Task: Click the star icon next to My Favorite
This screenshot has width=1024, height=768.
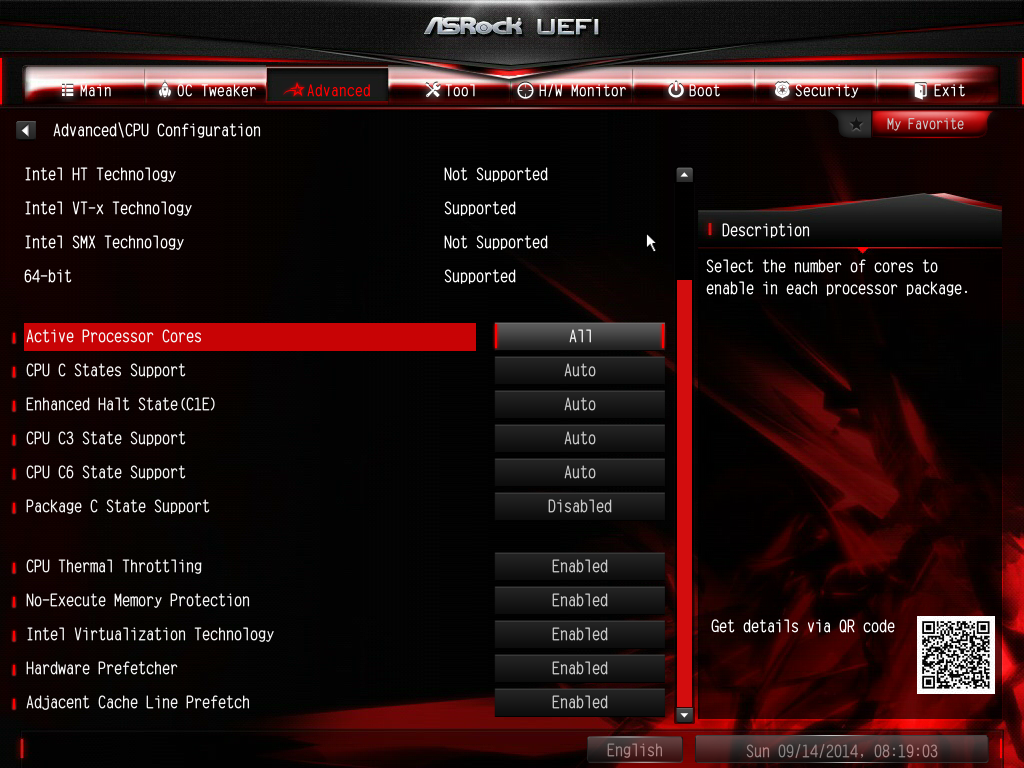Action: (856, 124)
